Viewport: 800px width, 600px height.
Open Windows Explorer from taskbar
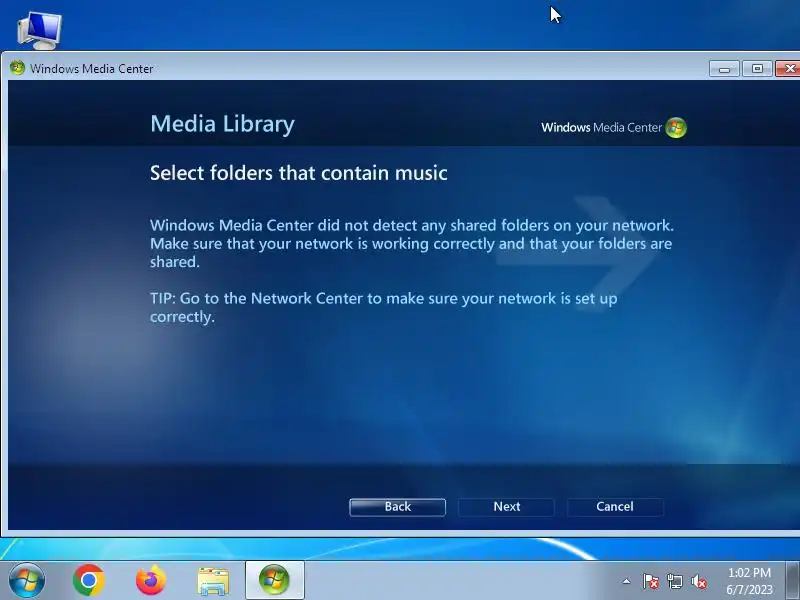213,581
